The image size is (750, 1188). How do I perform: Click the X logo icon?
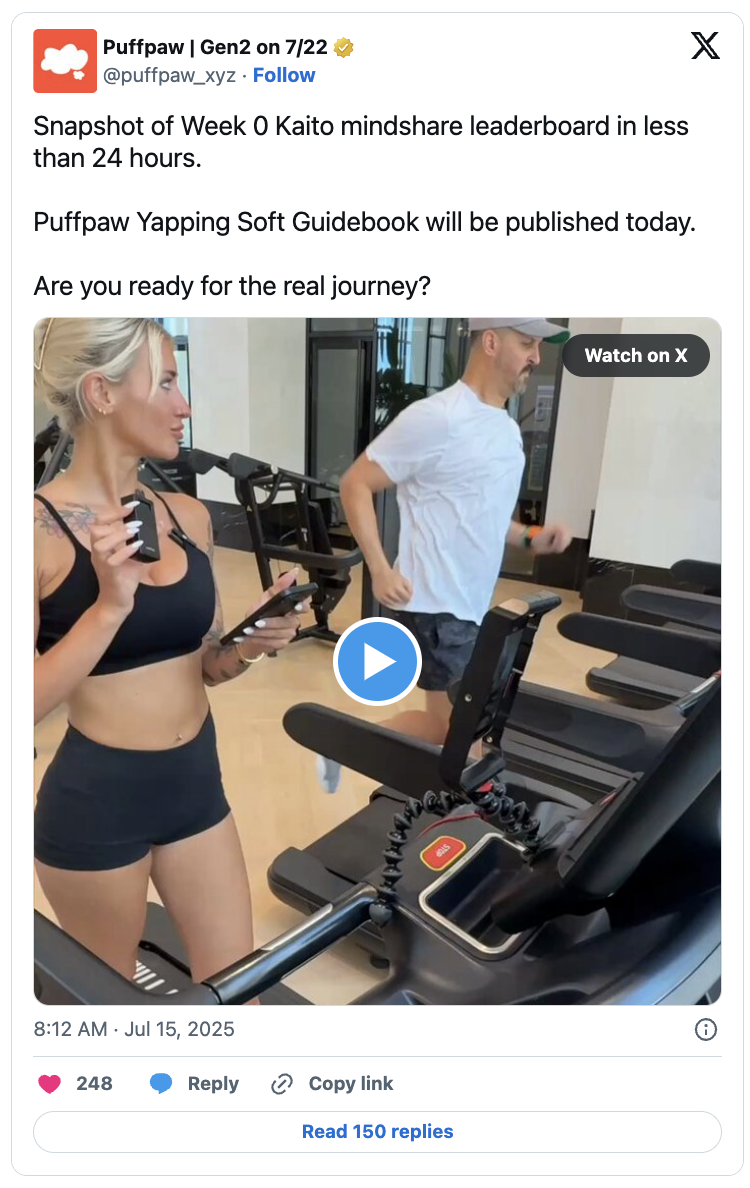click(x=705, y=46)
